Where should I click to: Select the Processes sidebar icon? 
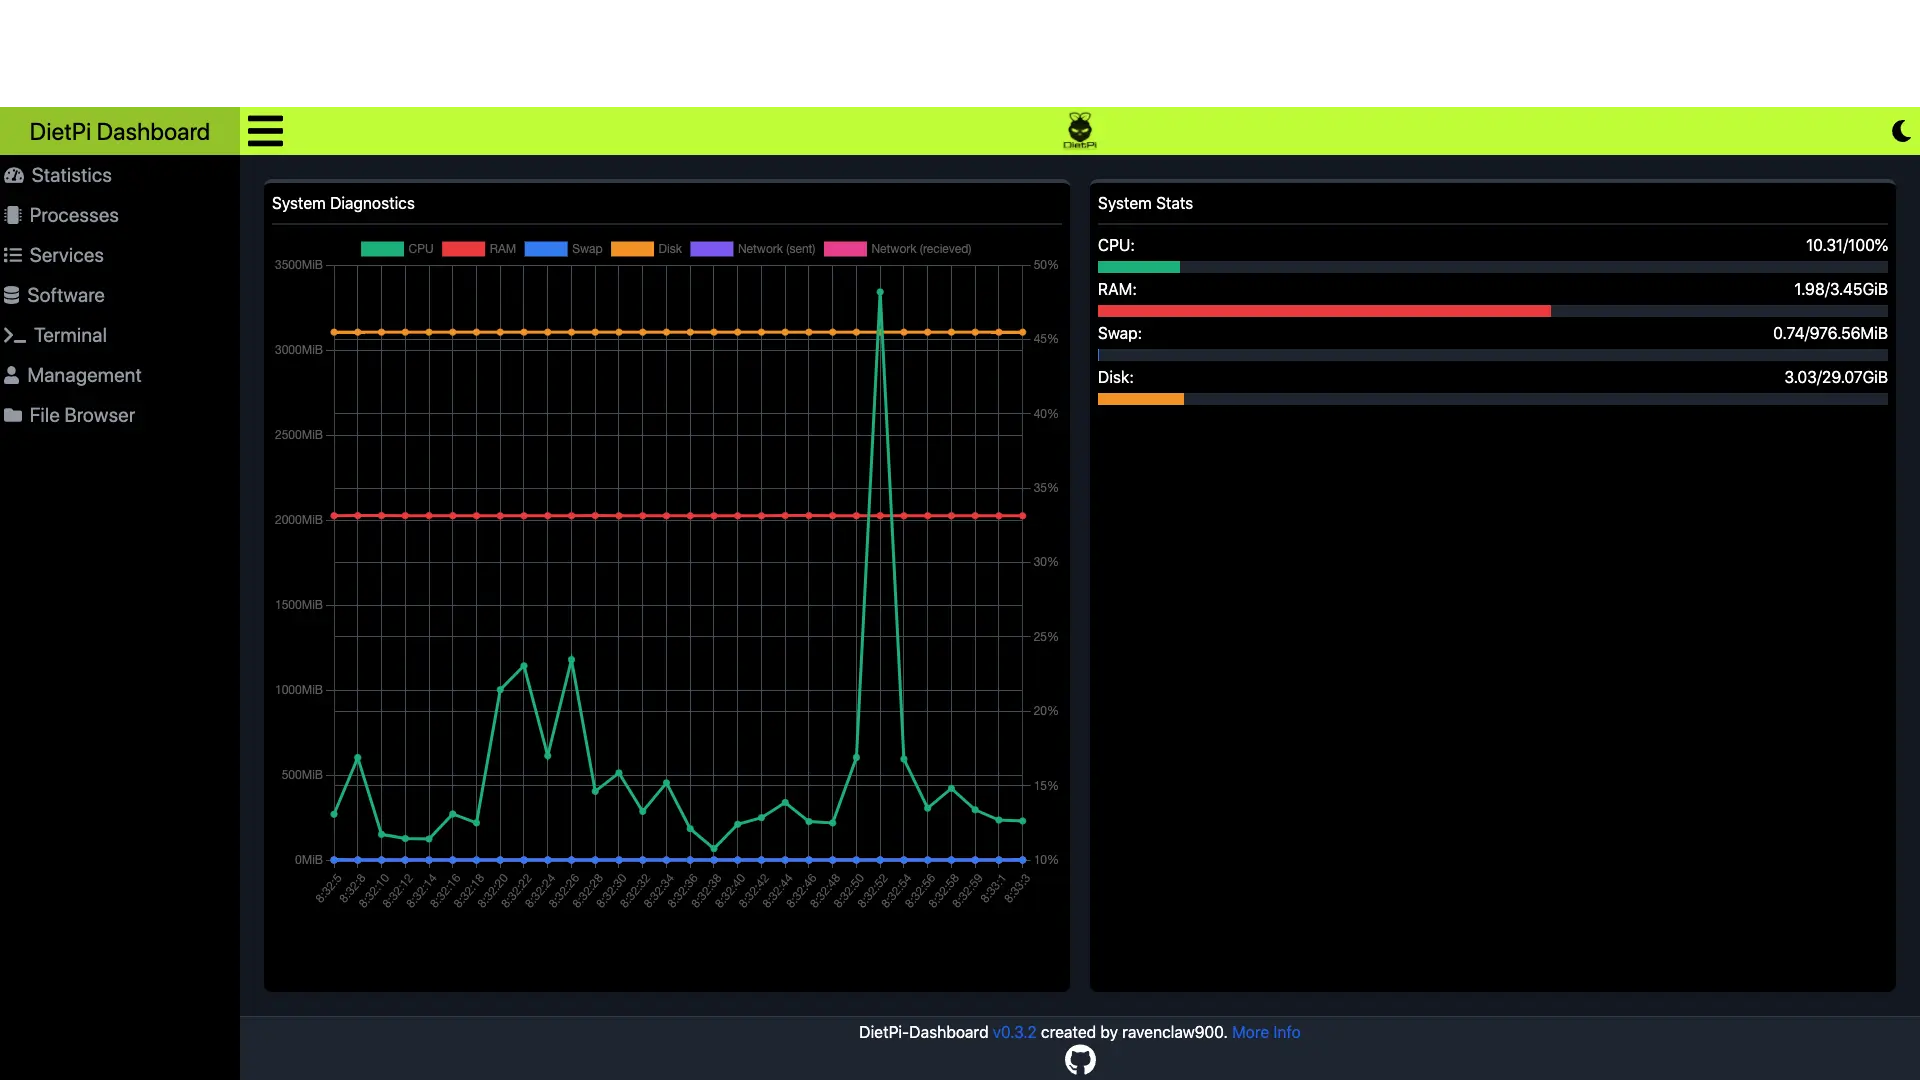coord(12,215)
